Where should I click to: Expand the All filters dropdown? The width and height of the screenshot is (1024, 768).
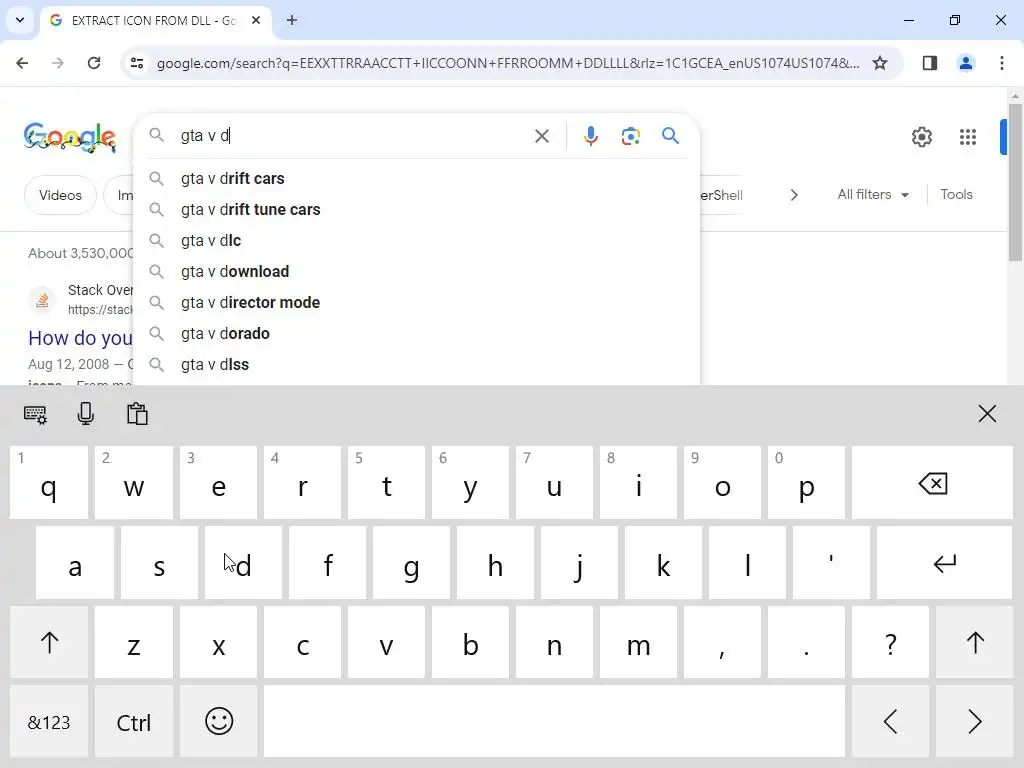click(x=873, y=195)
